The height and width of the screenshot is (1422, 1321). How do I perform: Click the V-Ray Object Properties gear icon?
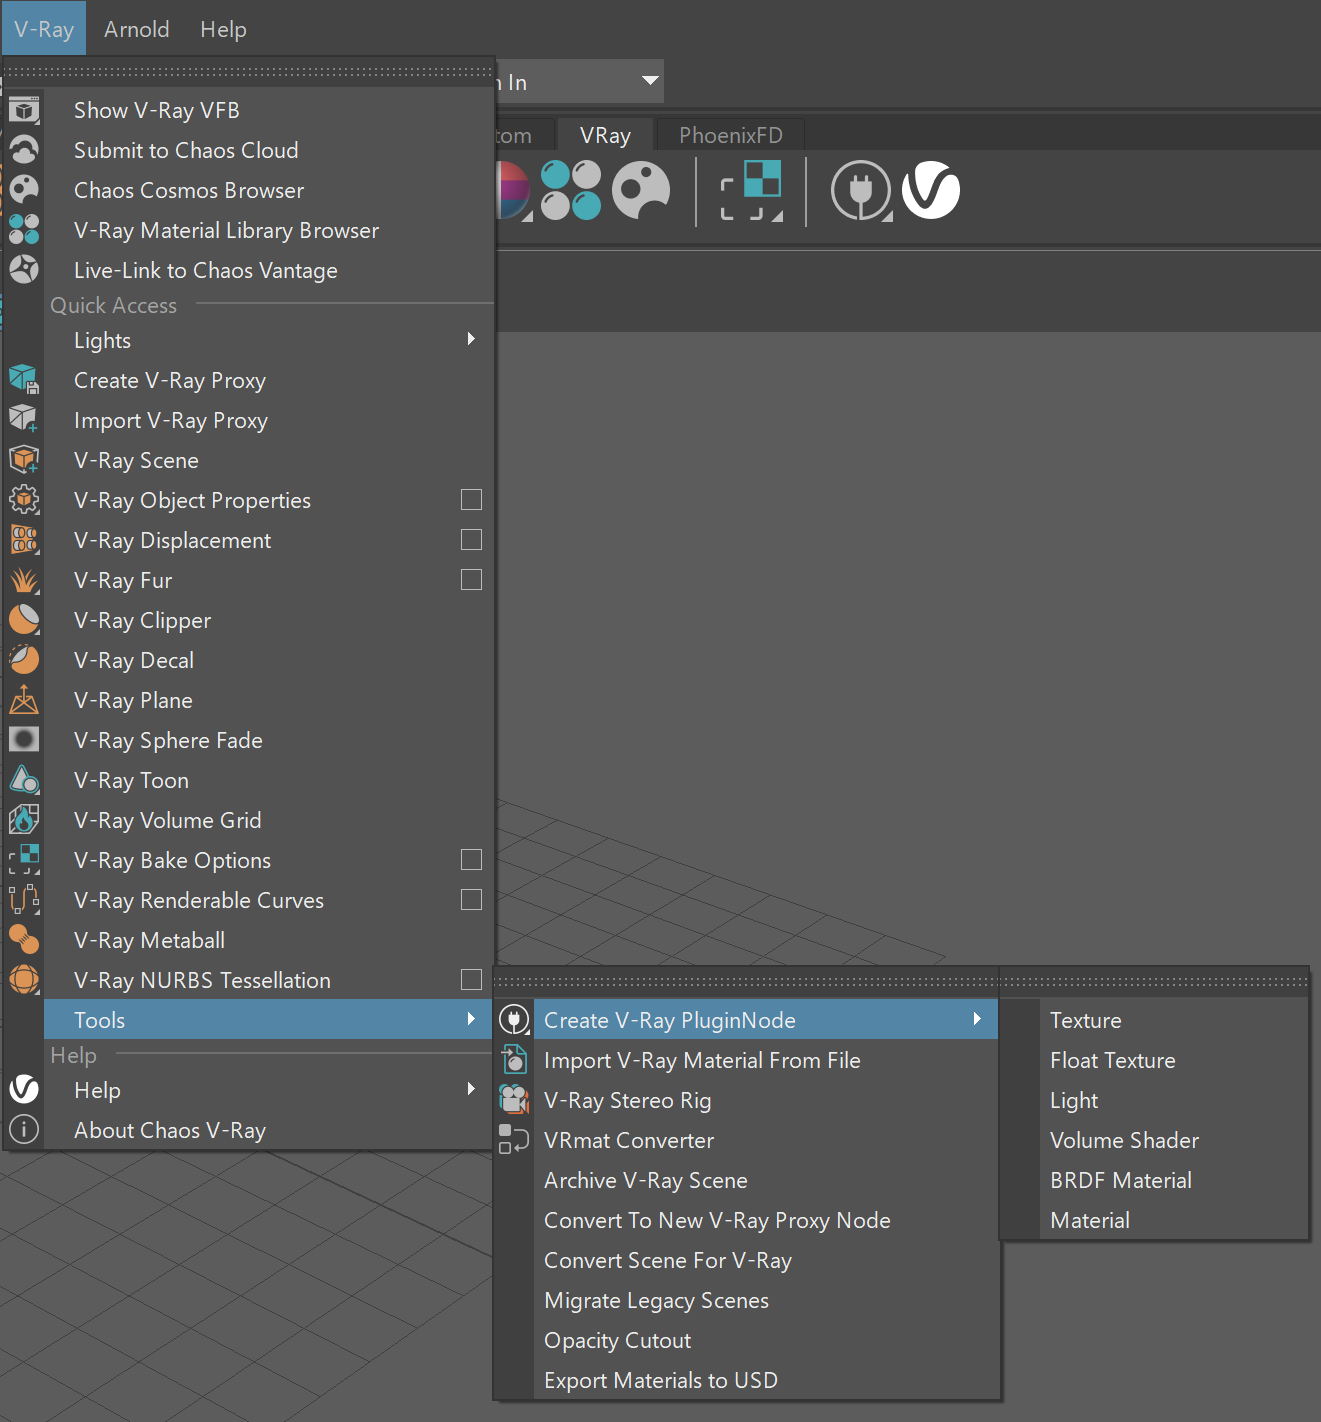pyautogui.click(x=24, y=500)
